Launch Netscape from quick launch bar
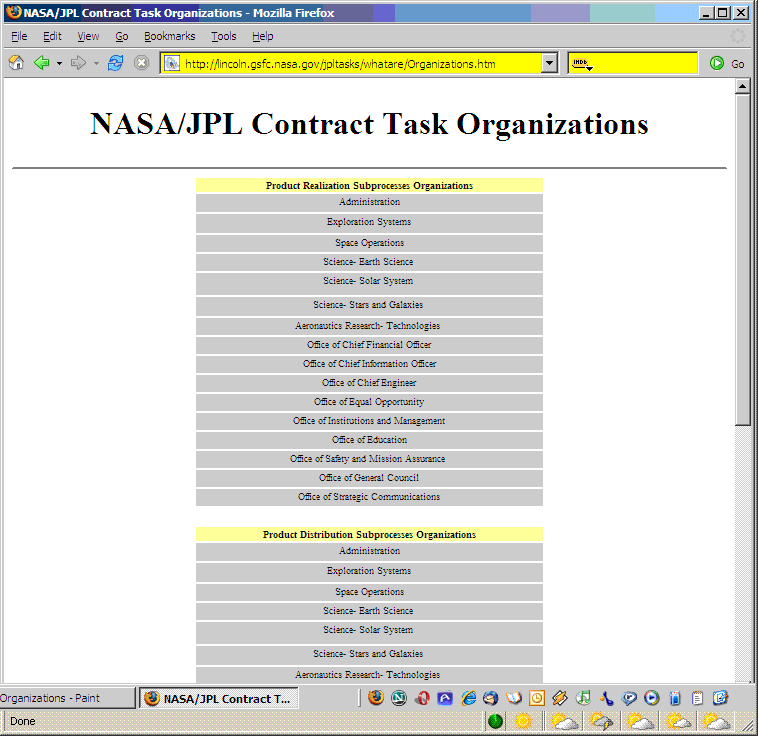Viewport: 758px width, 736px height. pyautogui.click(x=398, y=698)
